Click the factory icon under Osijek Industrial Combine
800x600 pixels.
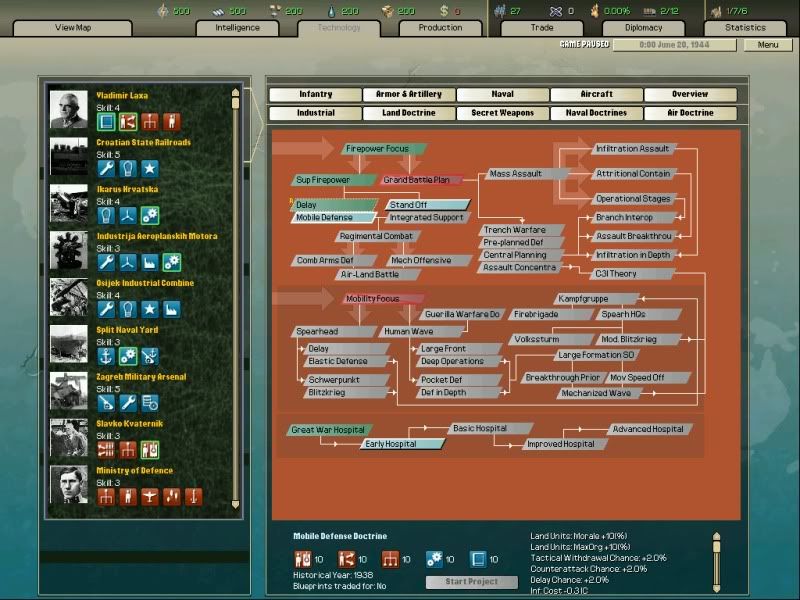click(x=171, y=309)
